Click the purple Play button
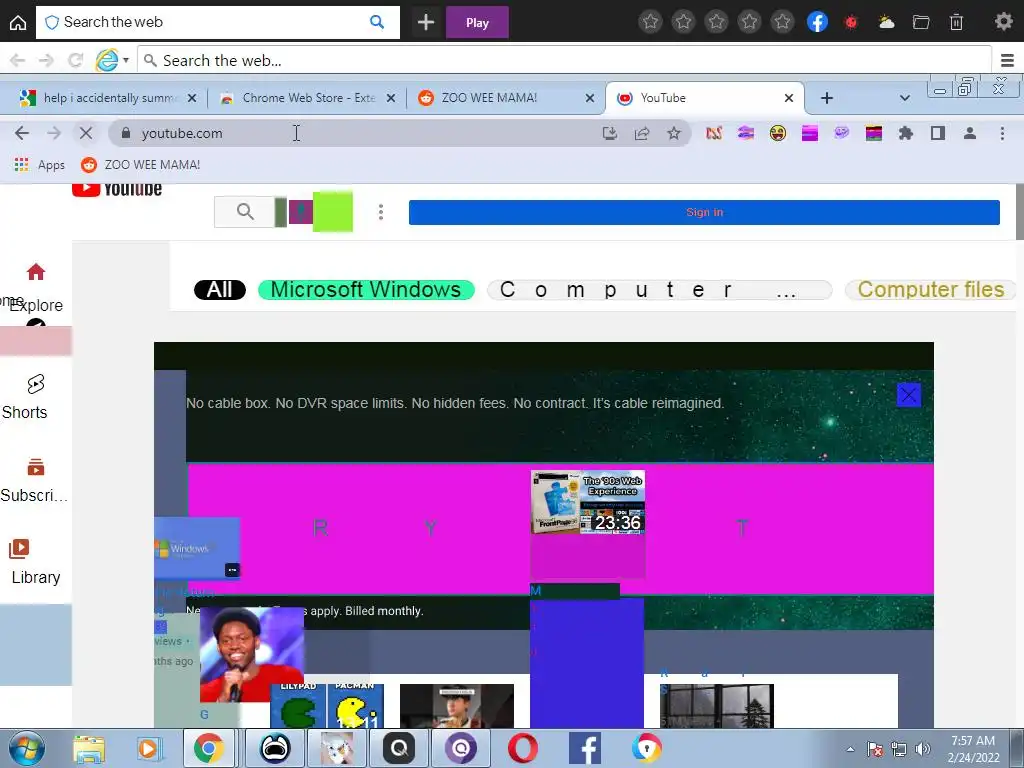The width and height of the screenshot is (1024, 768). tap(477, 23)
